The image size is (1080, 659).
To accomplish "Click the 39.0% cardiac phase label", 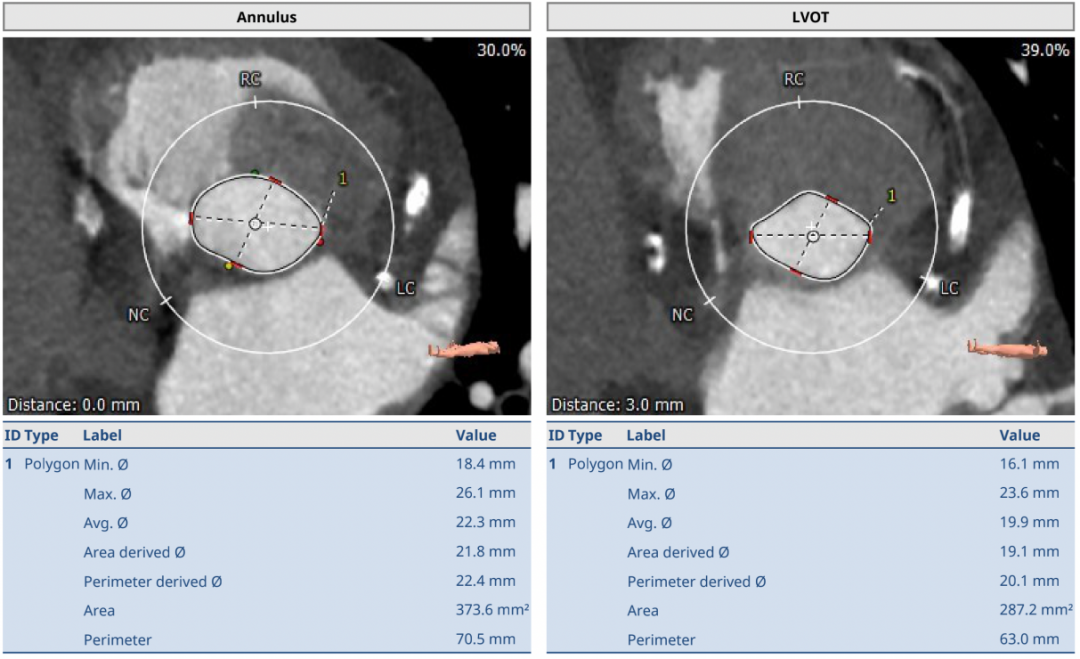I will 1044,50.
